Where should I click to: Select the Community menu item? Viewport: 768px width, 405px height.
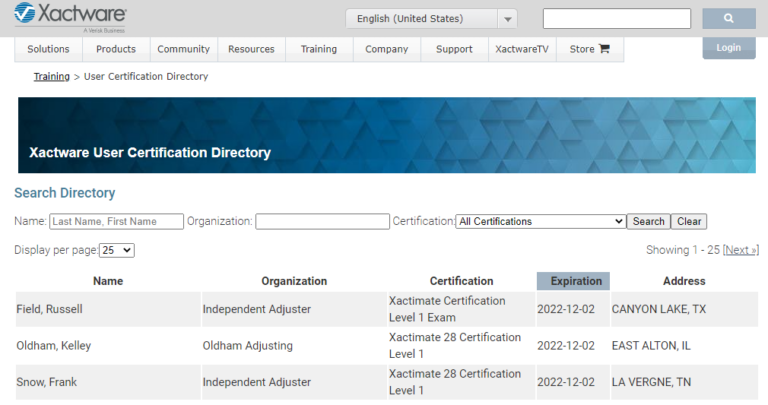pyautogui.click(x=183, y=49)
